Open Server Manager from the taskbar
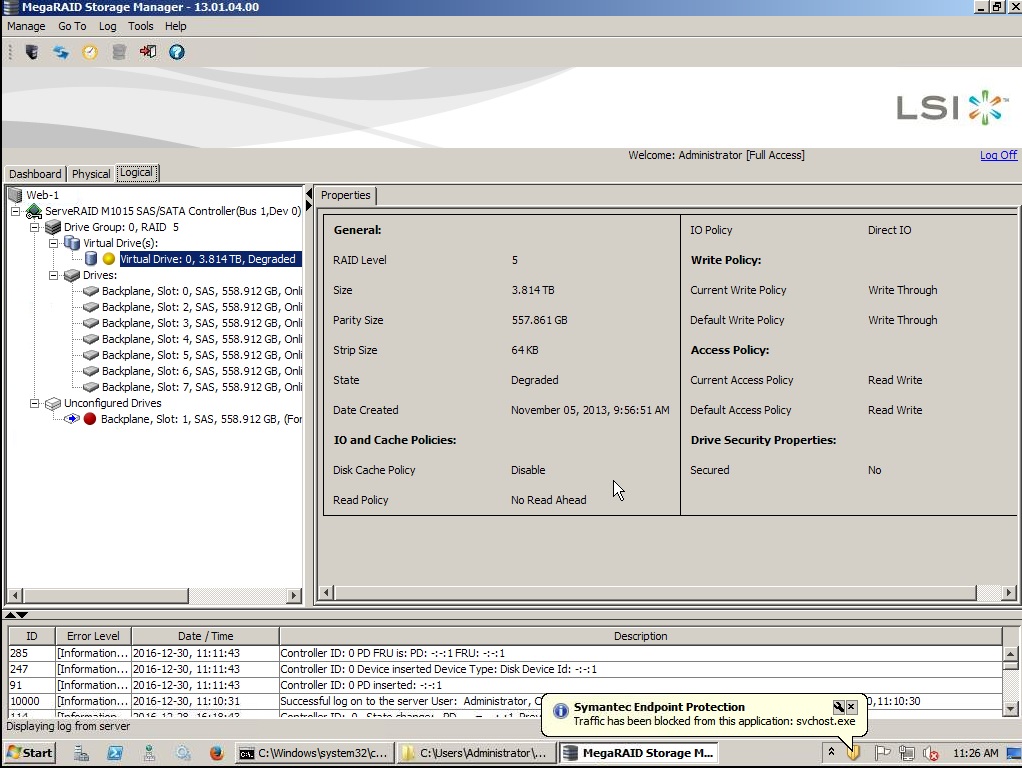This screenshot has width=1022, height=768. (x=81, y=753)
